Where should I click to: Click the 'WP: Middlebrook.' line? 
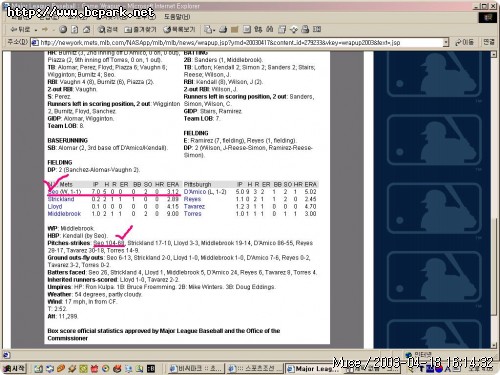(x=71, y=228)
